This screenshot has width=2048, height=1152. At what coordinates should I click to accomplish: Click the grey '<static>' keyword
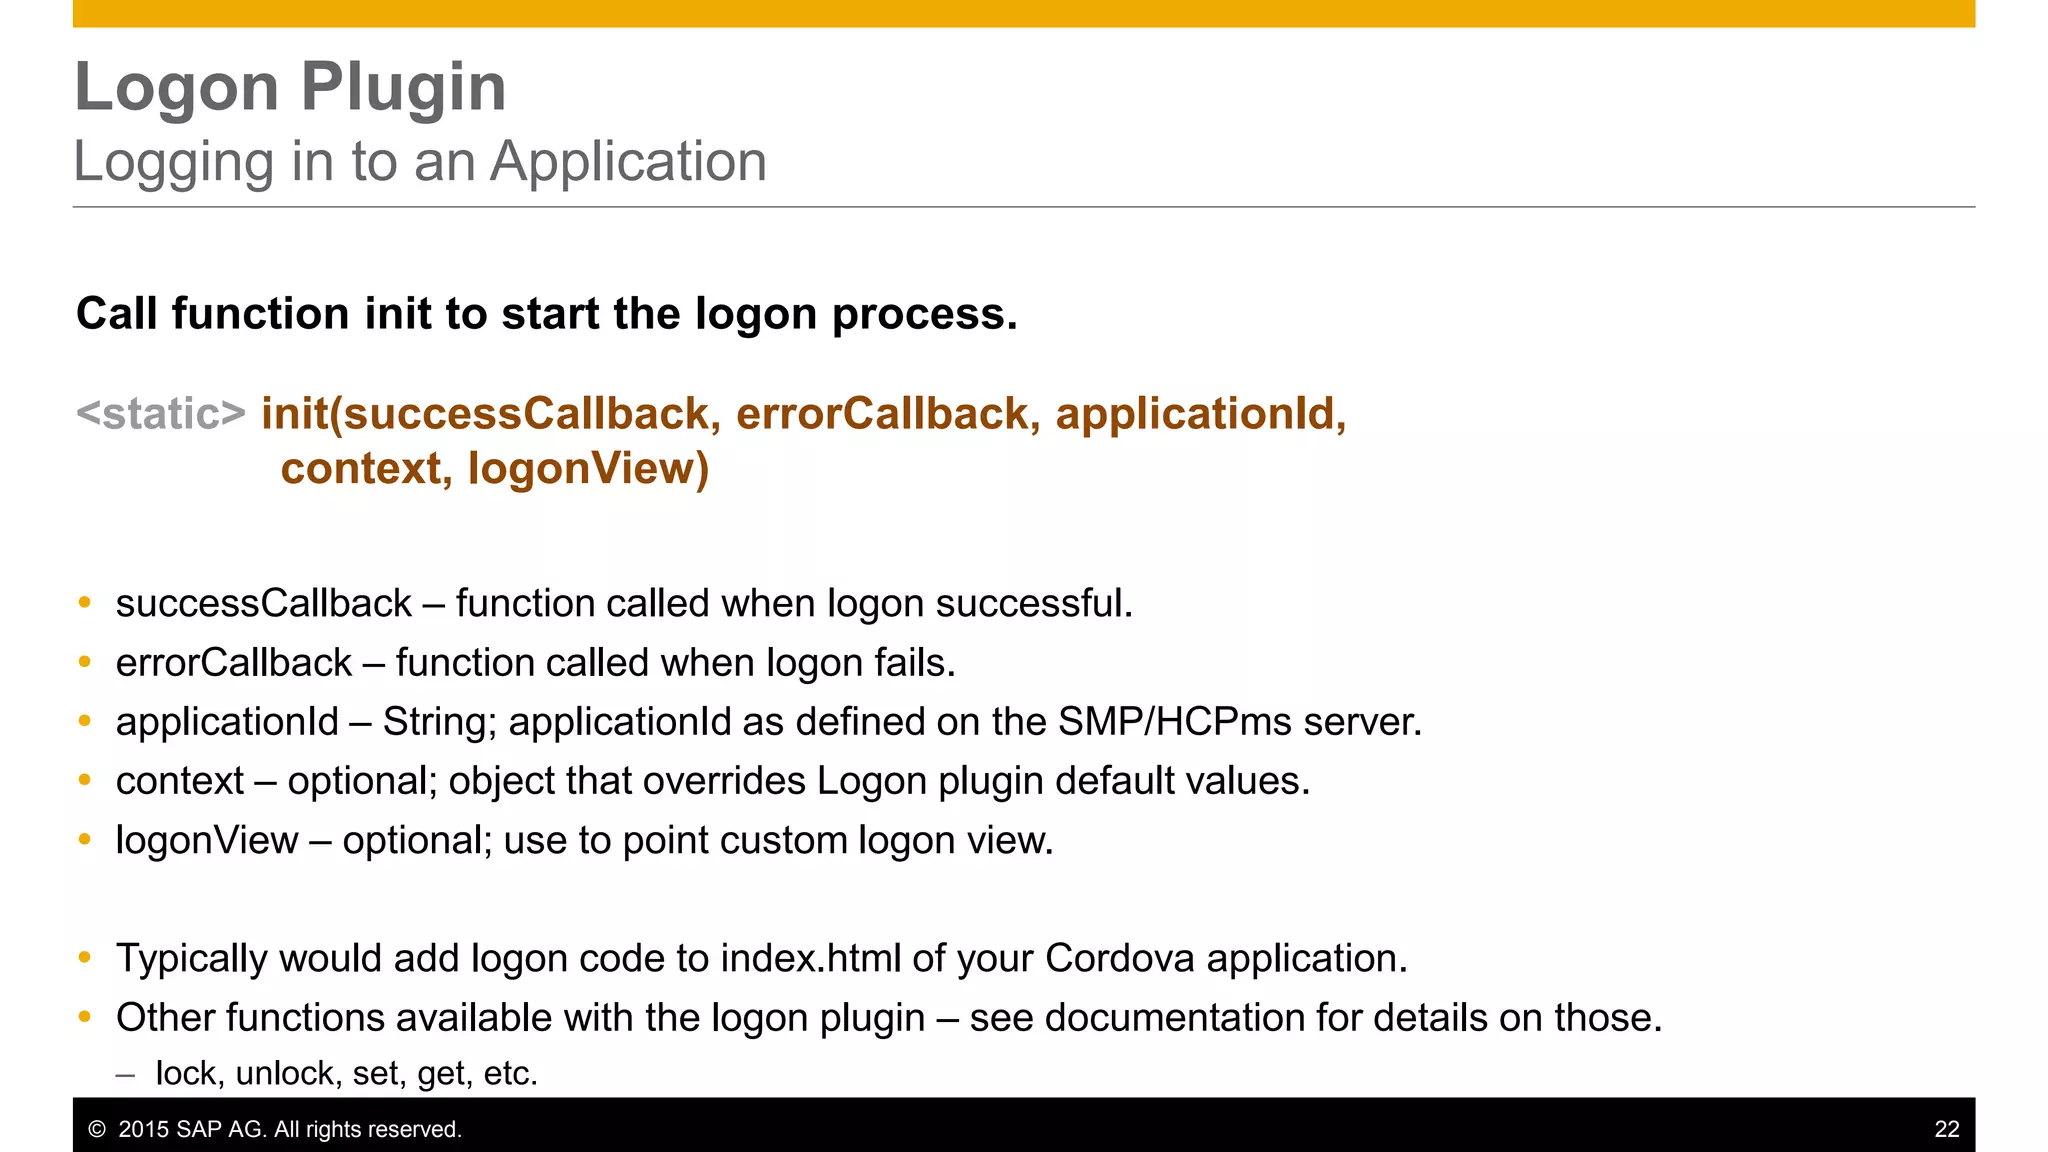(x=160, y=414)
